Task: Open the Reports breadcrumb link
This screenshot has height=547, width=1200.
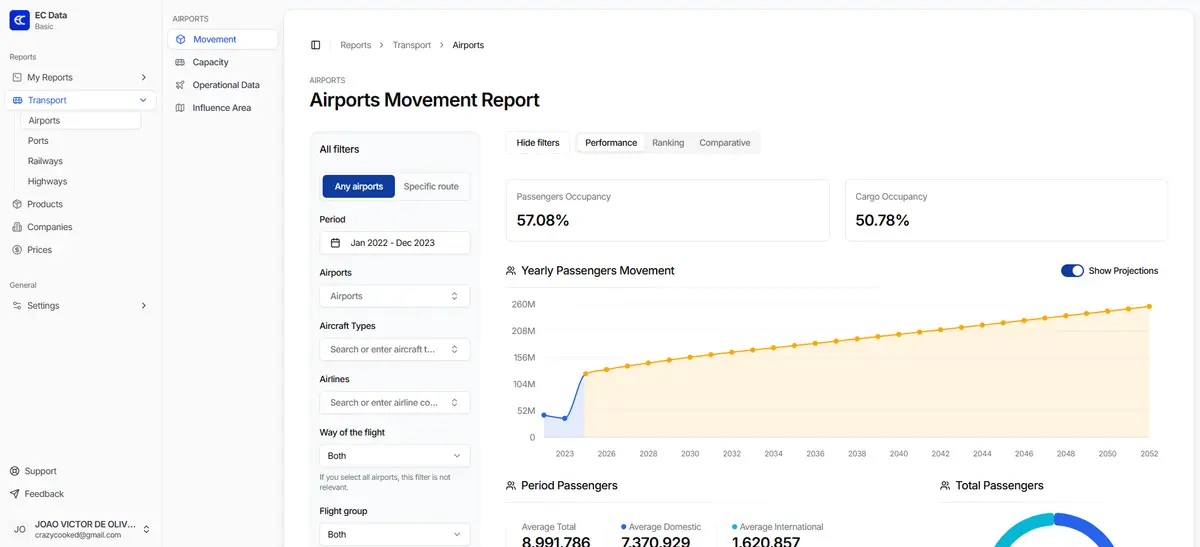Action: click(x=355, y=45)
